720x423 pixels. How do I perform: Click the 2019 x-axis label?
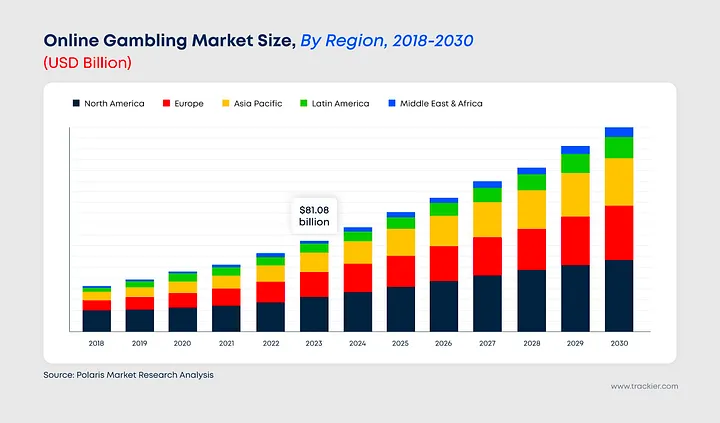[140, 343]
